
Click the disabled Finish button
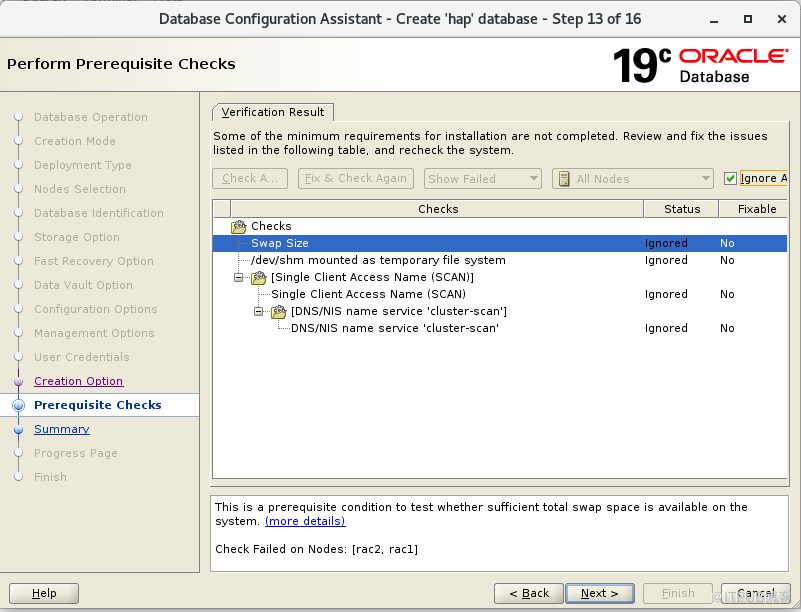click(678, 593)
